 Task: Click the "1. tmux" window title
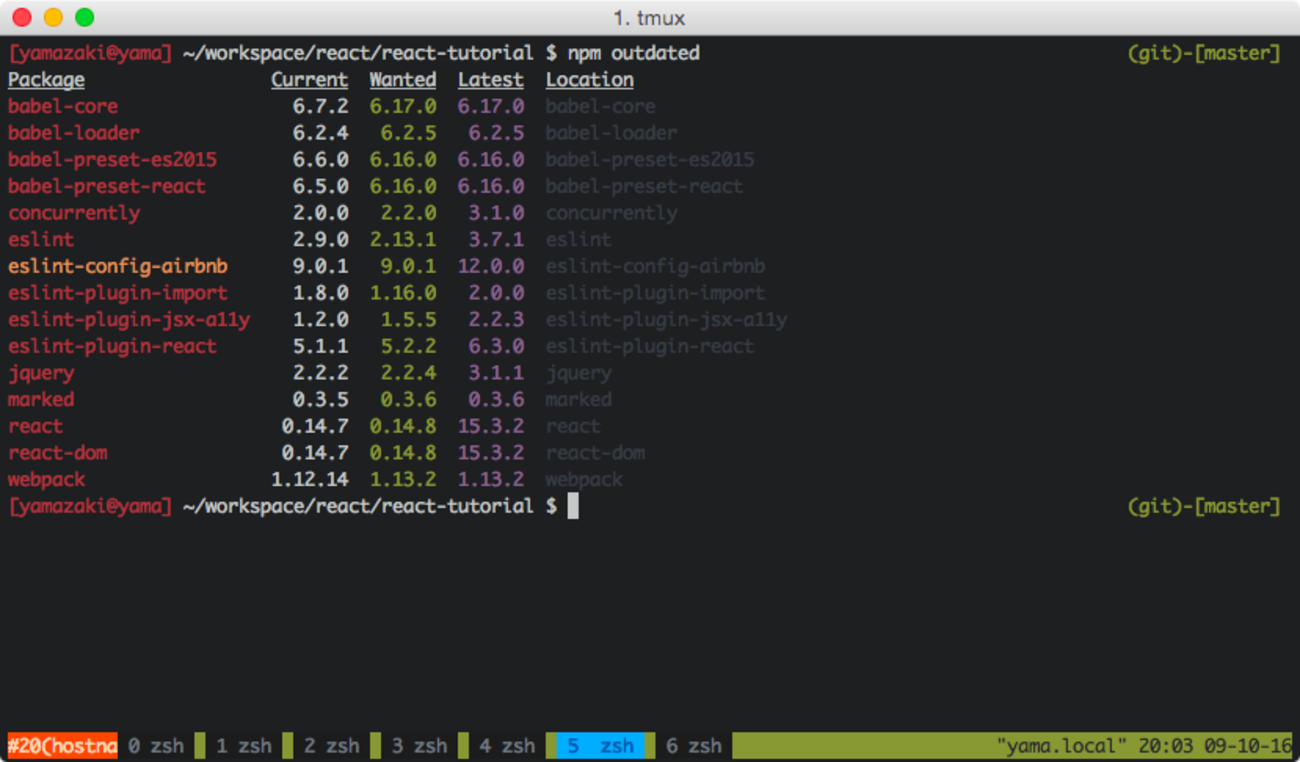(649, 17)
